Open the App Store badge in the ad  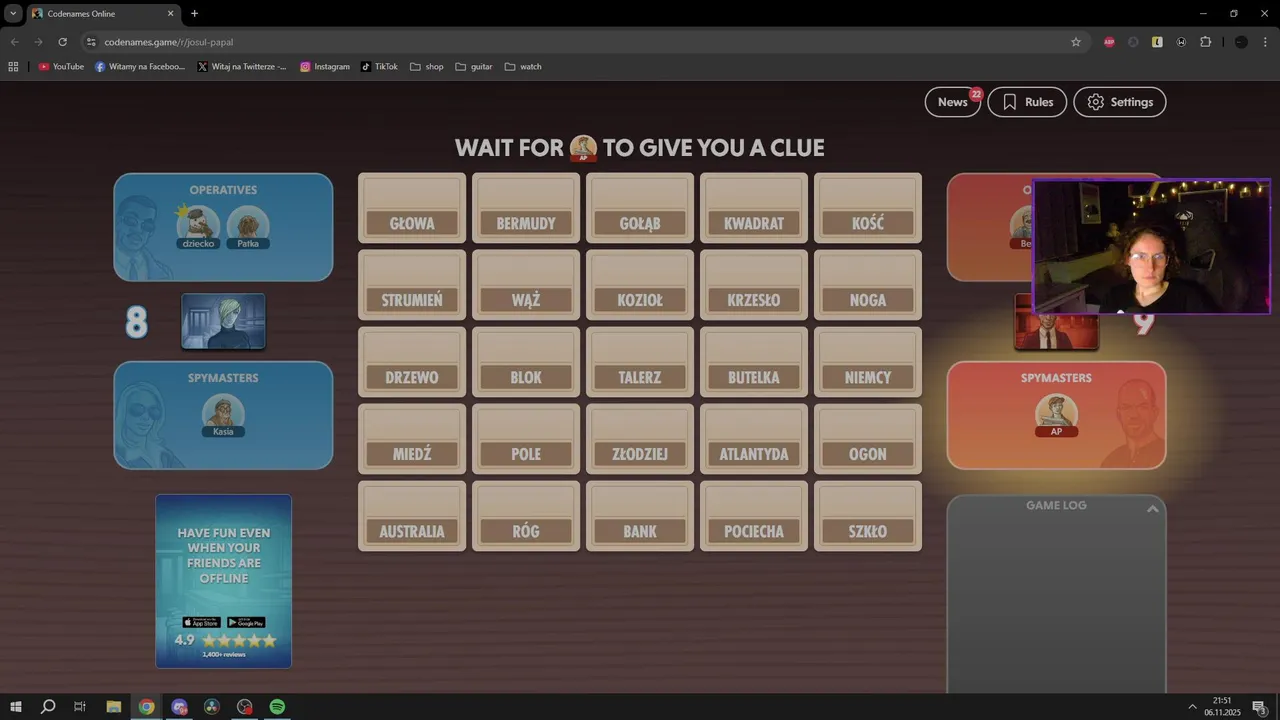pos(202,622)
